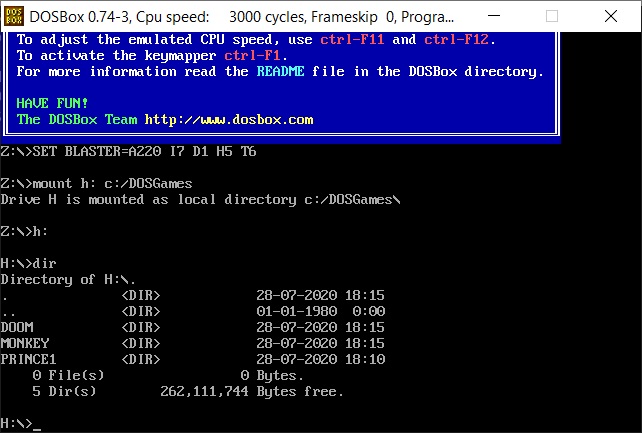This screenshot has width=642, height=433.
Task: Click the 01-01-1980 date entry
Action: point(296,311)
